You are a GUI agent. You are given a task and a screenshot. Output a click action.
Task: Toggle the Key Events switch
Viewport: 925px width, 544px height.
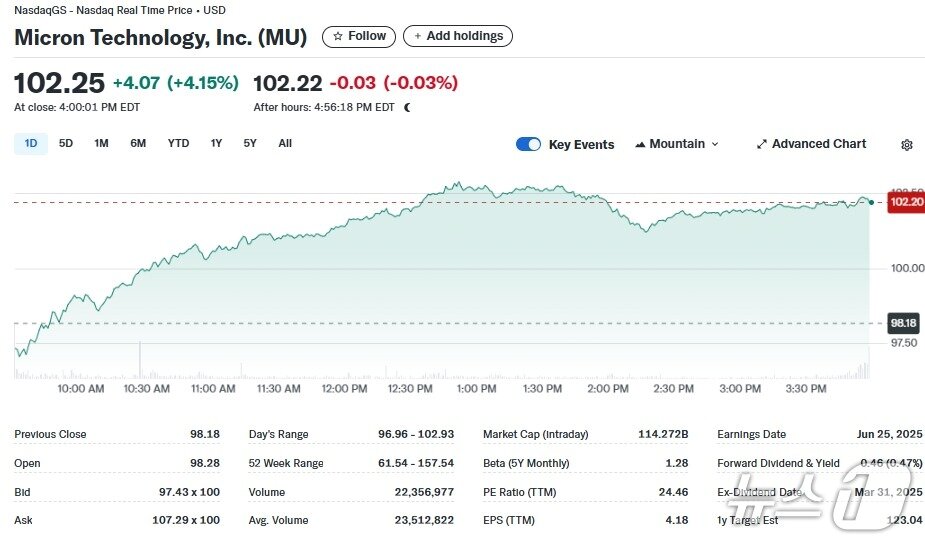tap(528, 144)
